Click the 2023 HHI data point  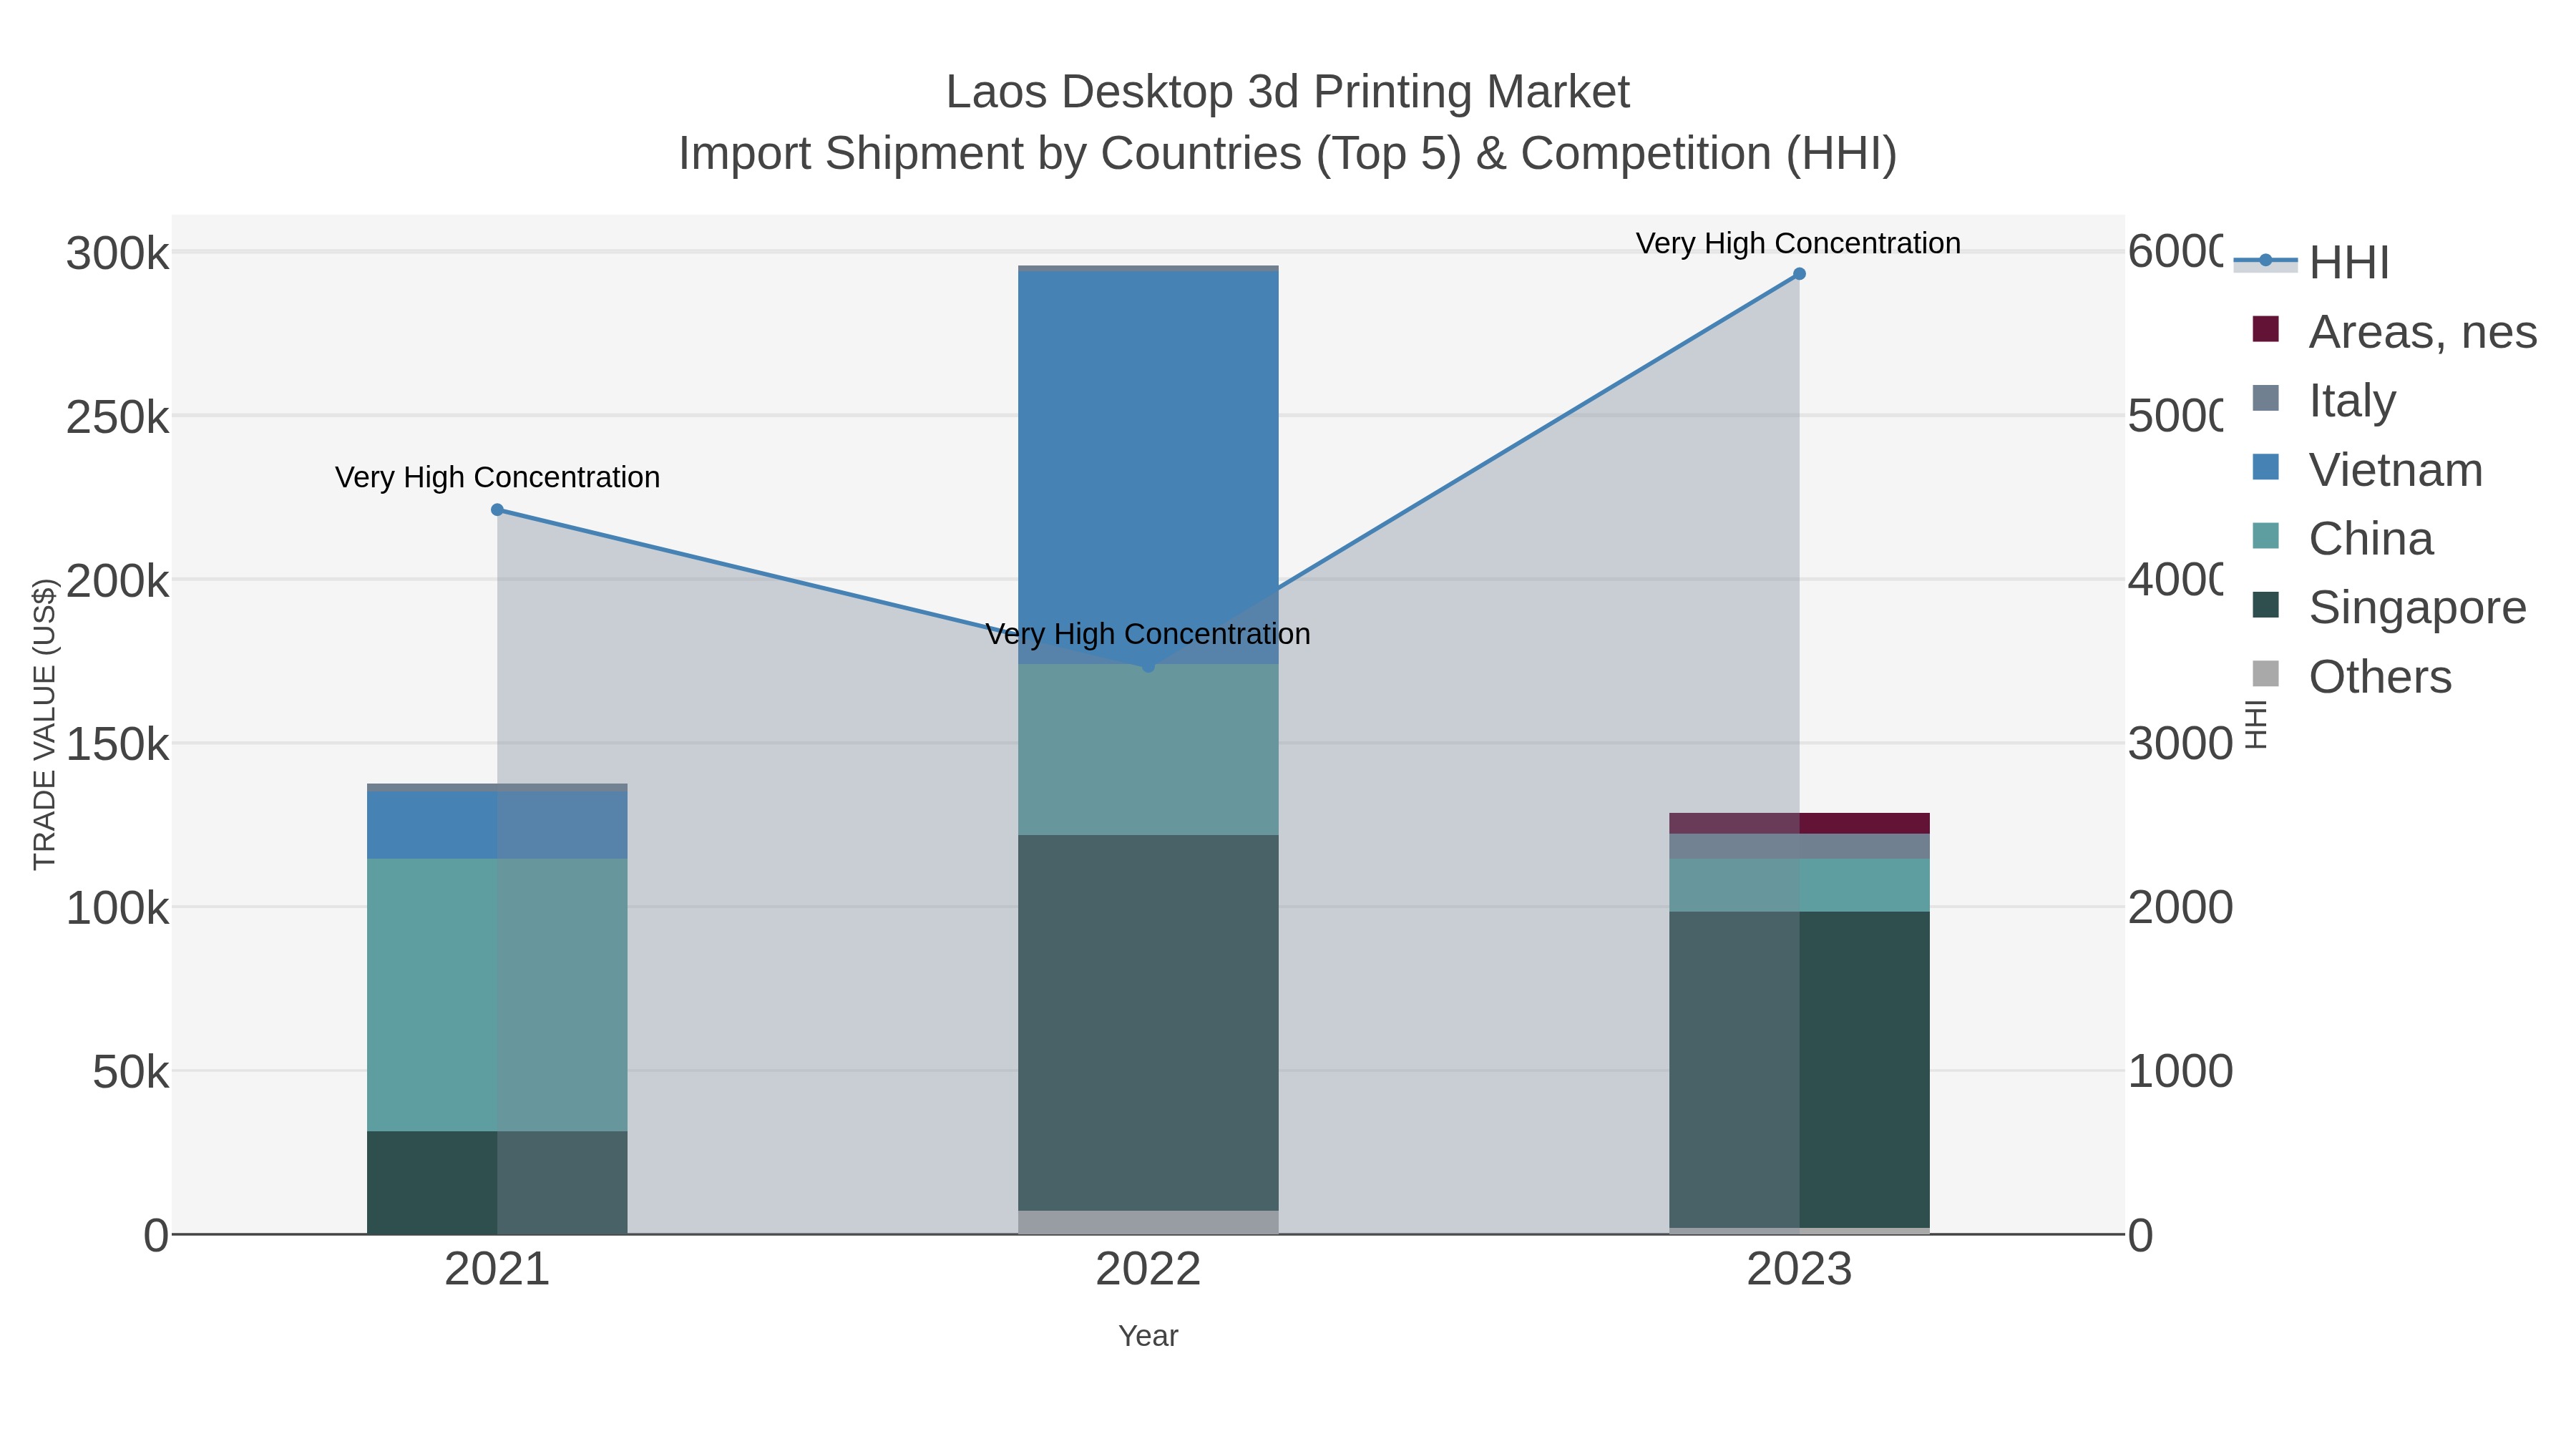1799,274
